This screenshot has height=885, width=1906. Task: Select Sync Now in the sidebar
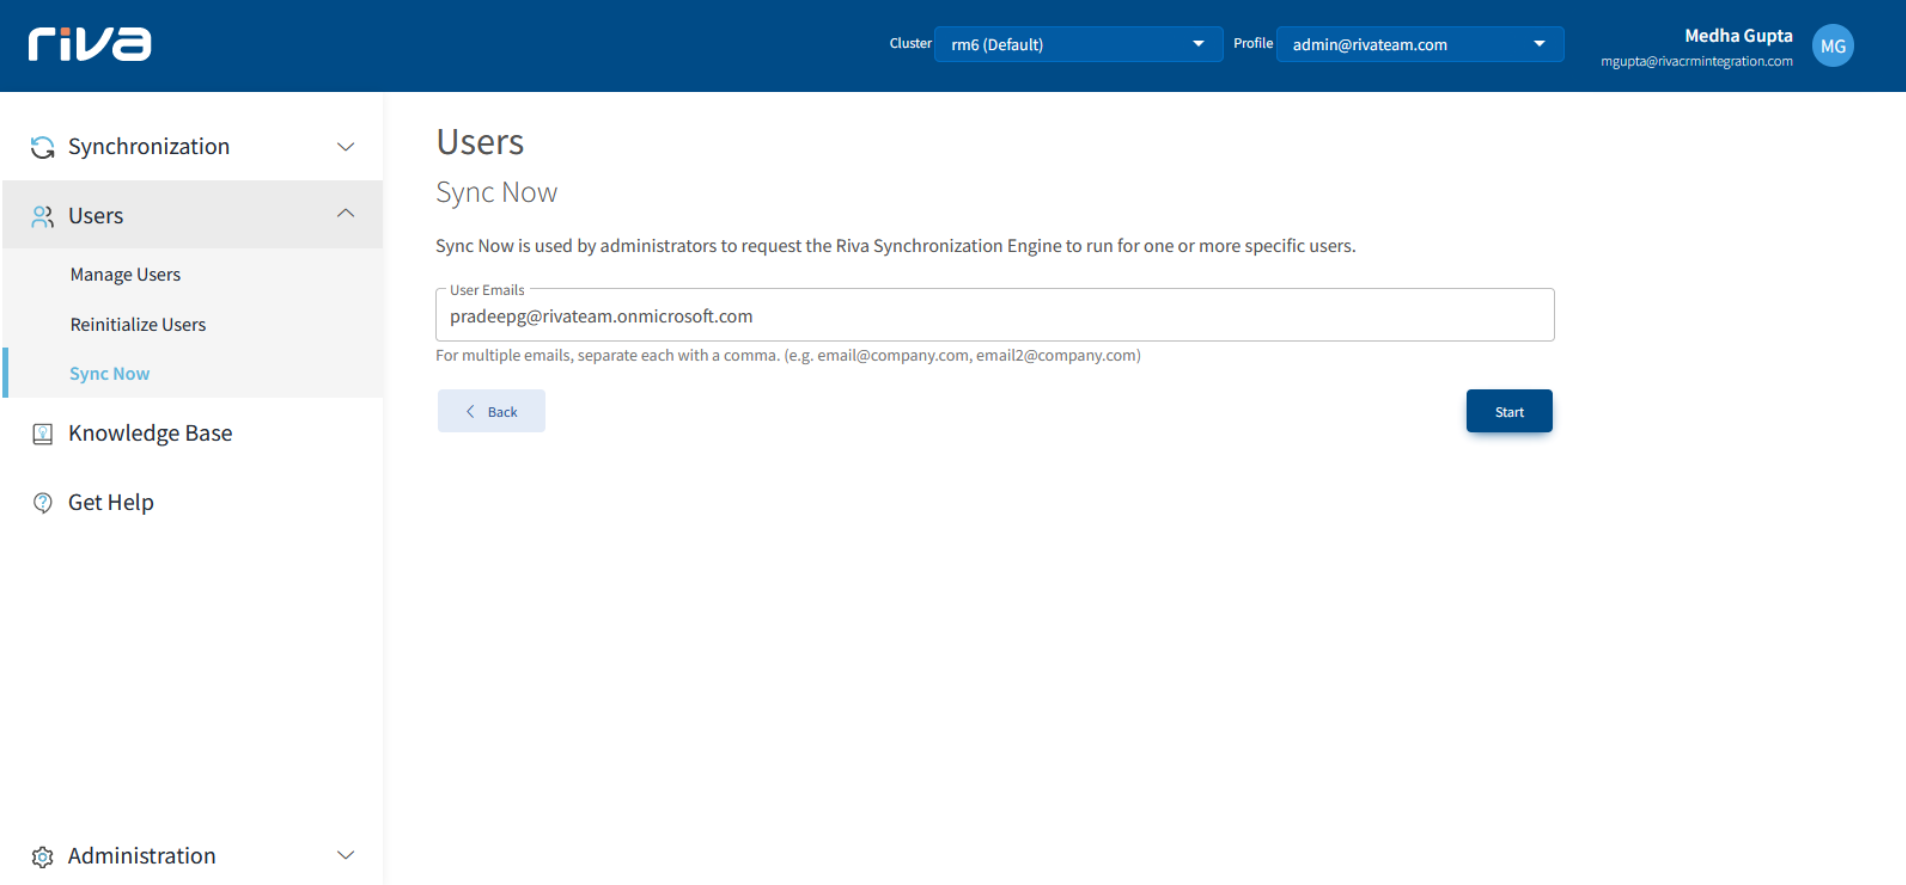click(x=109, y=373)
